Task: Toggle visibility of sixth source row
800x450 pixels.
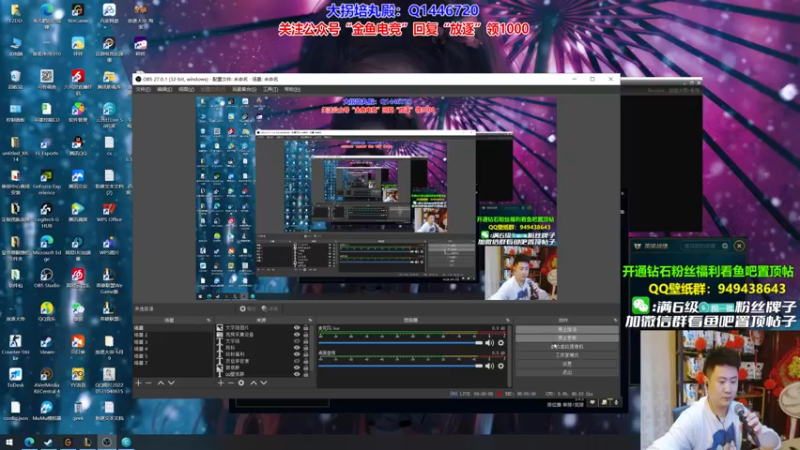Action: 297,361
